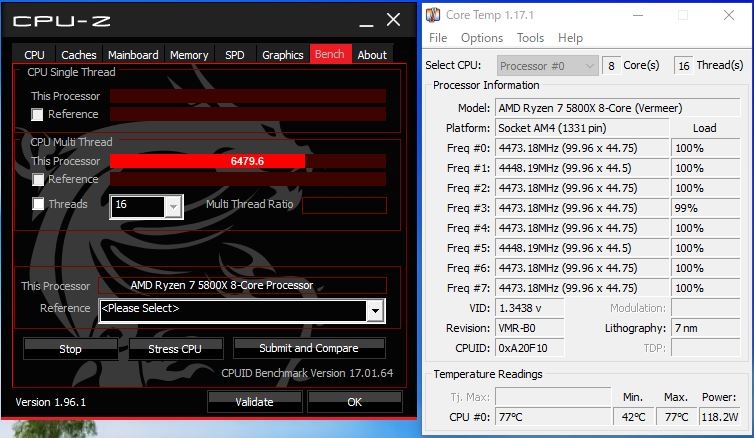Viewport: 754px width, 438px height.
Task: Minimize the Core Temp window
Action: 638,15
